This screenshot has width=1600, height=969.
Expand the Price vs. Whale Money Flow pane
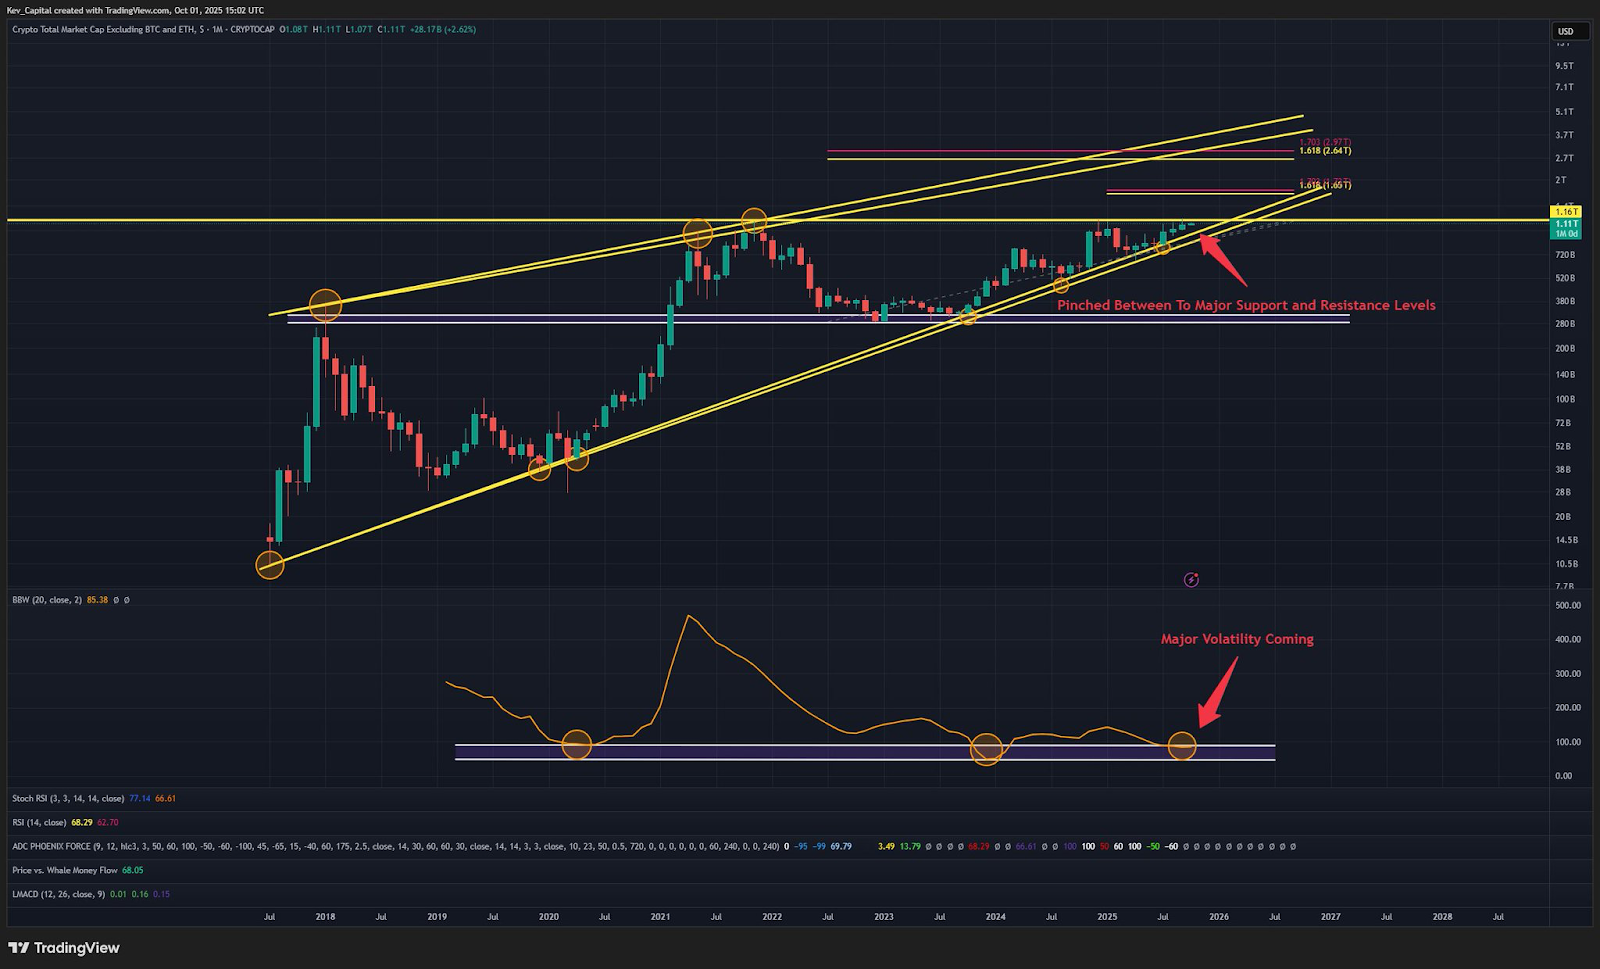coord(65,870)
